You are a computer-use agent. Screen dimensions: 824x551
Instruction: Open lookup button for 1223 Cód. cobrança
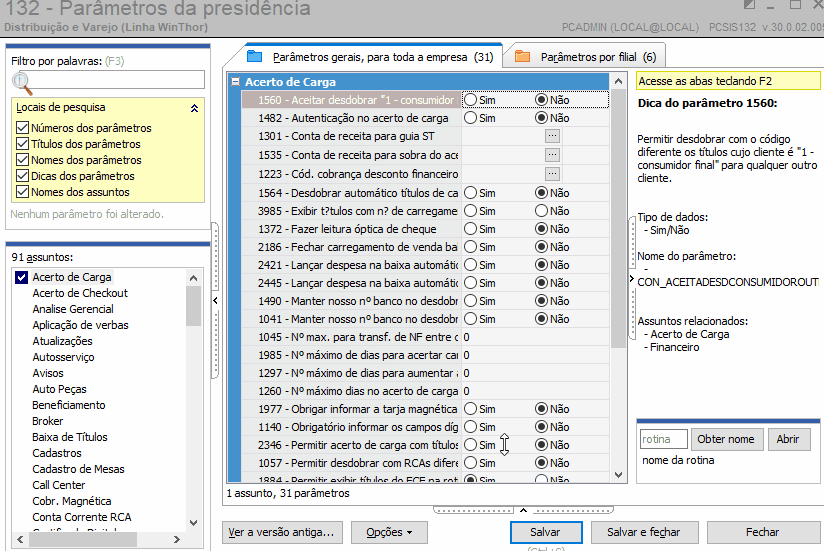coord(552,174)
